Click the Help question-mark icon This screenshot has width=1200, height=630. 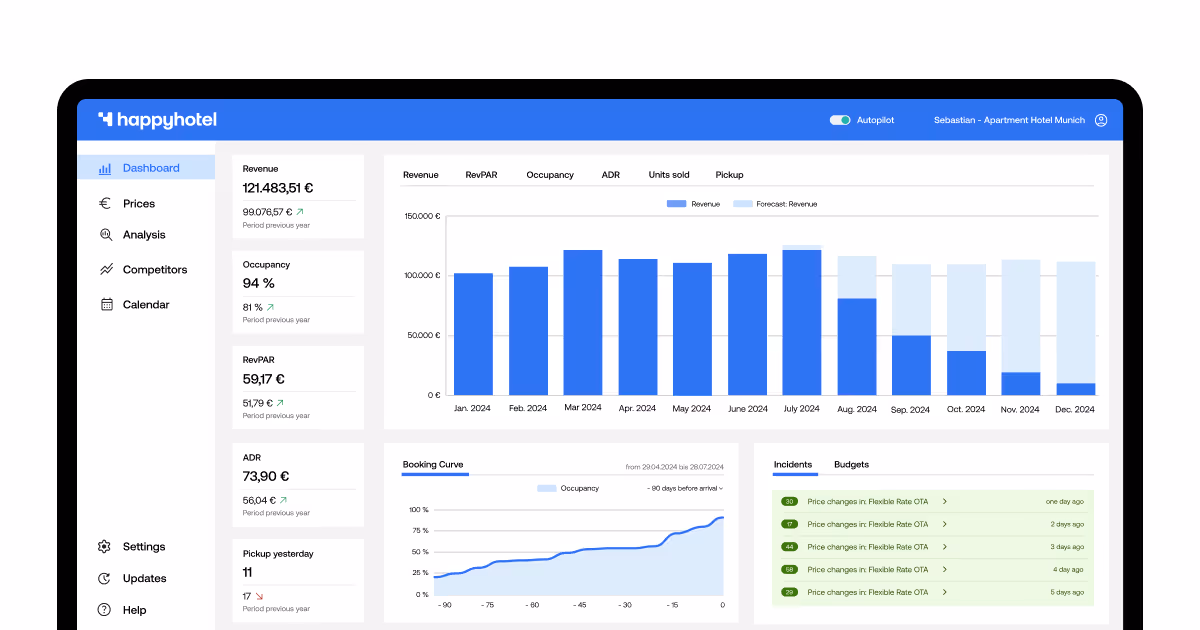click(104, 610)
